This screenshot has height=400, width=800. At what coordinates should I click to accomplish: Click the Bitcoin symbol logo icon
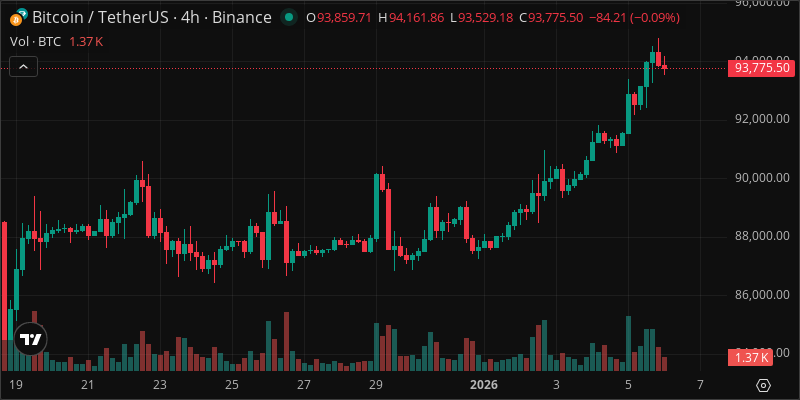tap(19, 18)
